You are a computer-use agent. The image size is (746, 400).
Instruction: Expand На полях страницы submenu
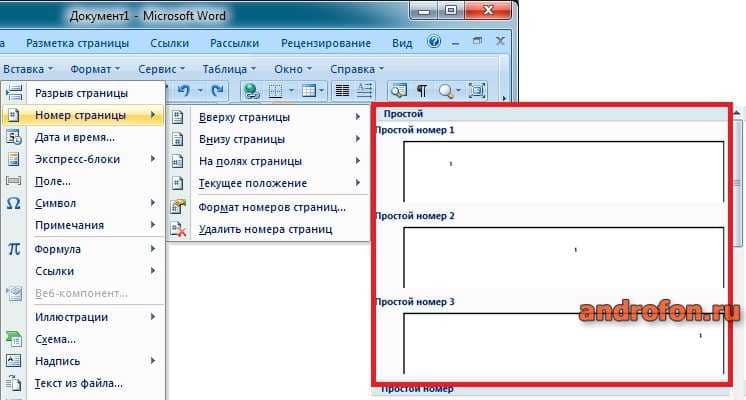tap(269, 161)
